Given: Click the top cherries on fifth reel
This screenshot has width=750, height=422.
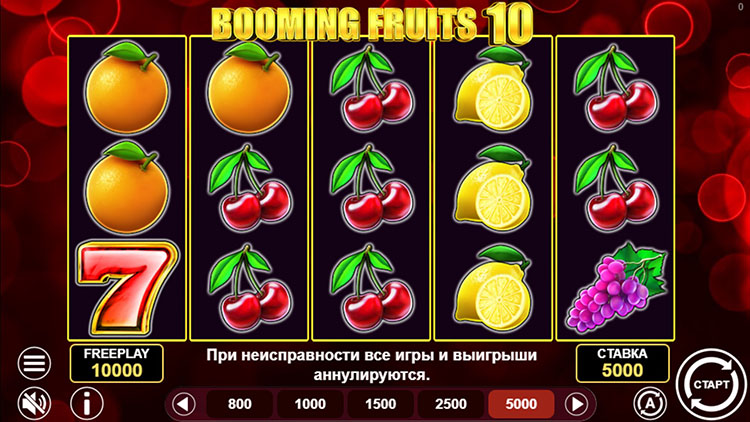Looking at the screenshot, I should [616, 89].
